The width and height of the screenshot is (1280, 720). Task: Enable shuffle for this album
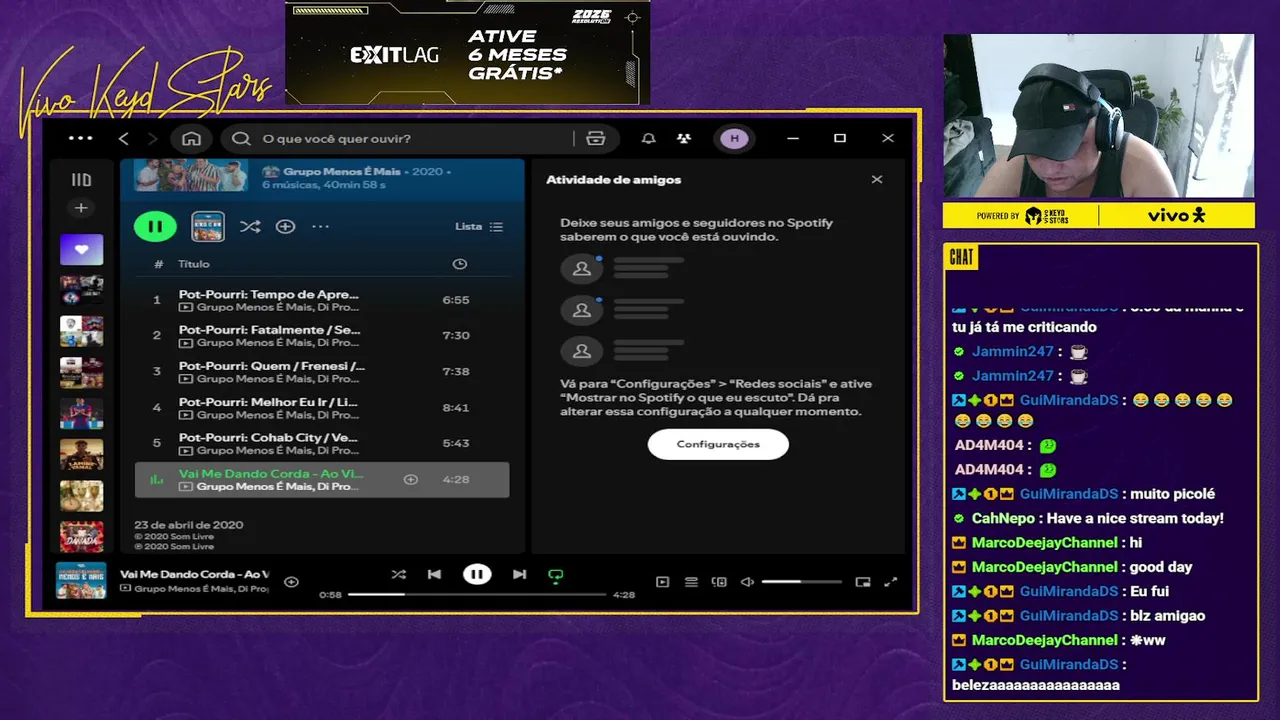pos(250,227)
